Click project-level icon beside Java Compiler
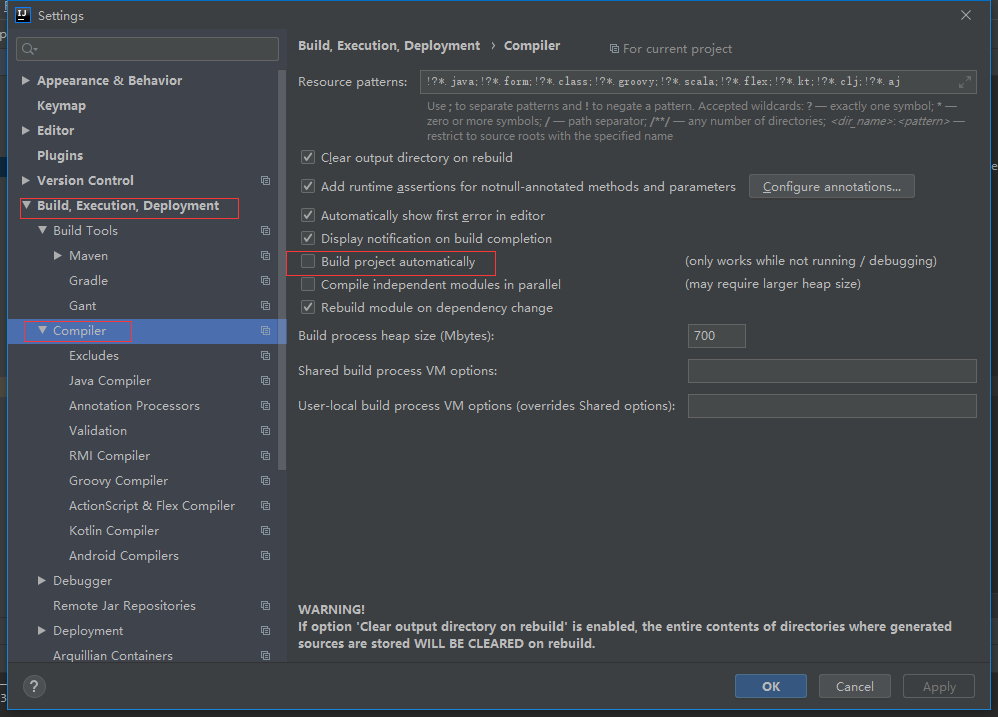Screen dimensions: 998x717 tap(265, 381)
